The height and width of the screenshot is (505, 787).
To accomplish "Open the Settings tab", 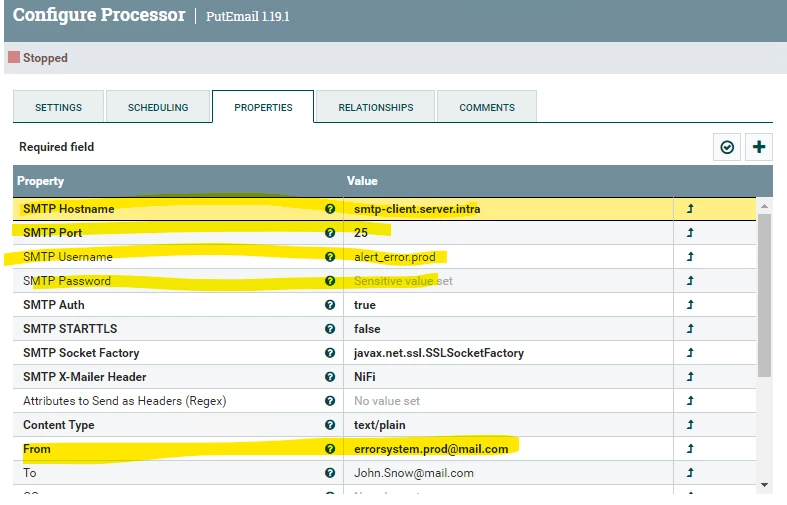I will tap(58, 107).
